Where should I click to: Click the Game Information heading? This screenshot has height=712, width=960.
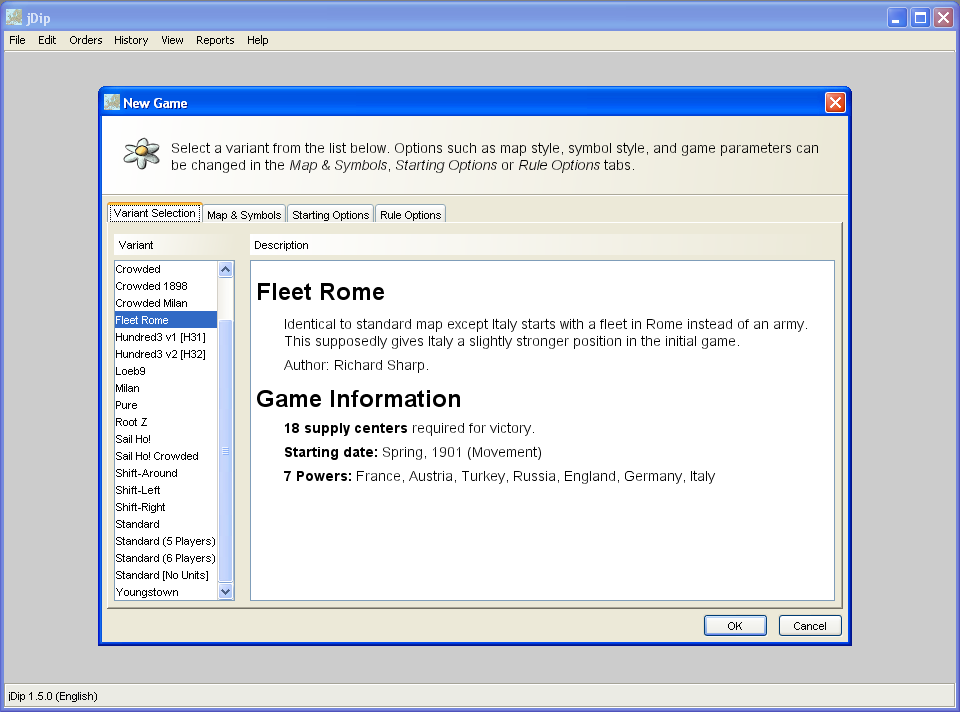(358, 399)
